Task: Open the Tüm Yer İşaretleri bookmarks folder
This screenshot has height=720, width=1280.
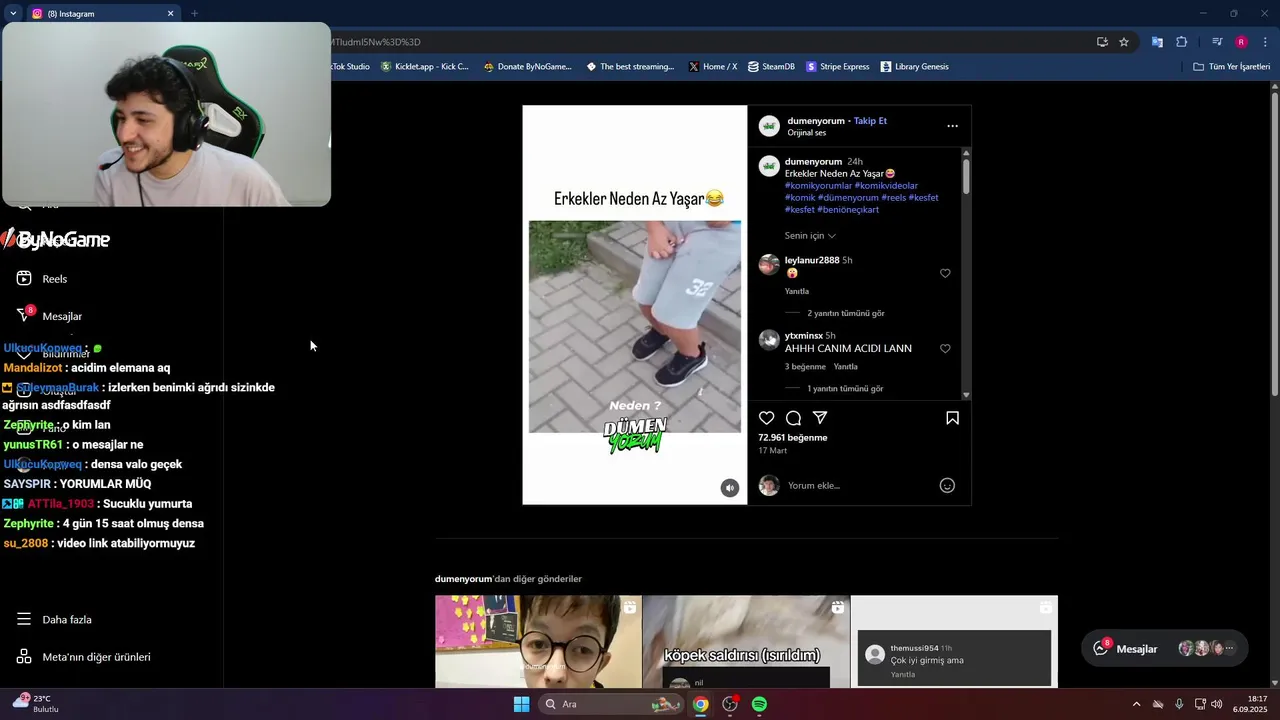Action: coord(1232,67)
